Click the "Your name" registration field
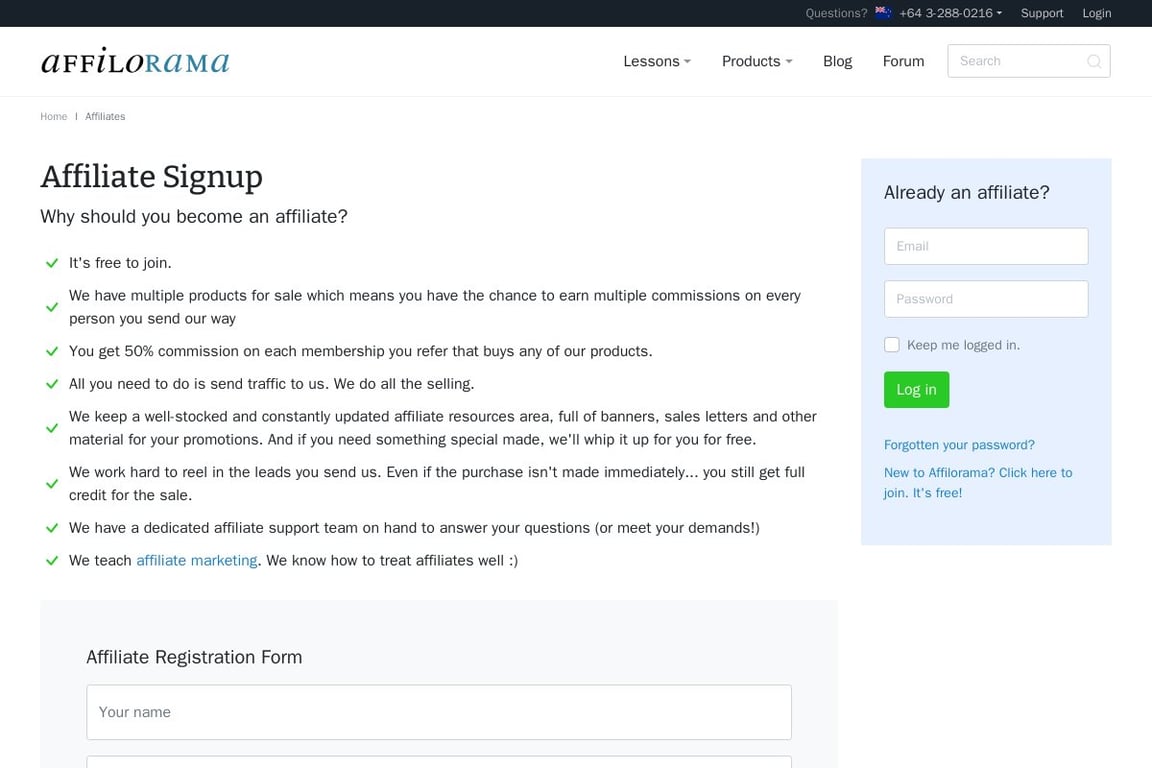Viewport: 1152px width, 768px height. tap(439, 712)
